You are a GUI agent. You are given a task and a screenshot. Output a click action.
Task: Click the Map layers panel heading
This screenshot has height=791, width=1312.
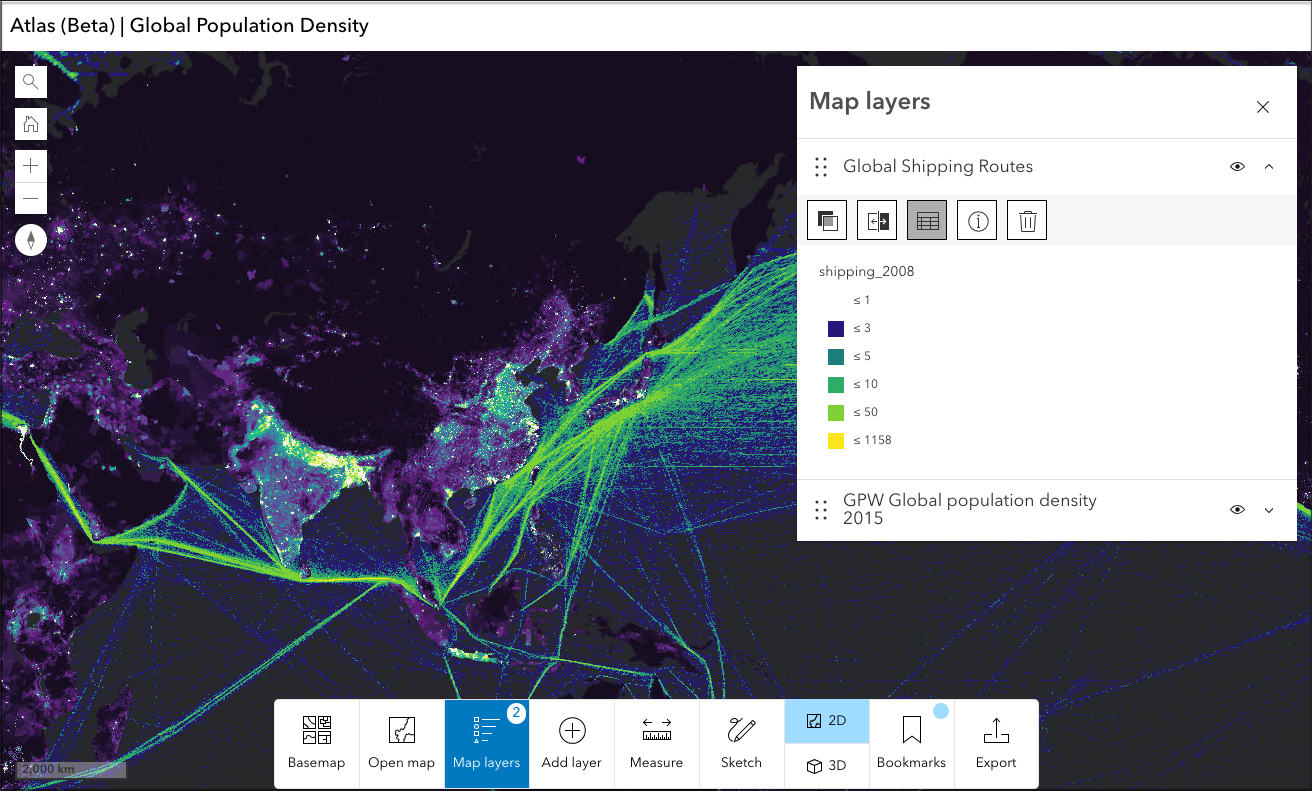tap(870, 101)
